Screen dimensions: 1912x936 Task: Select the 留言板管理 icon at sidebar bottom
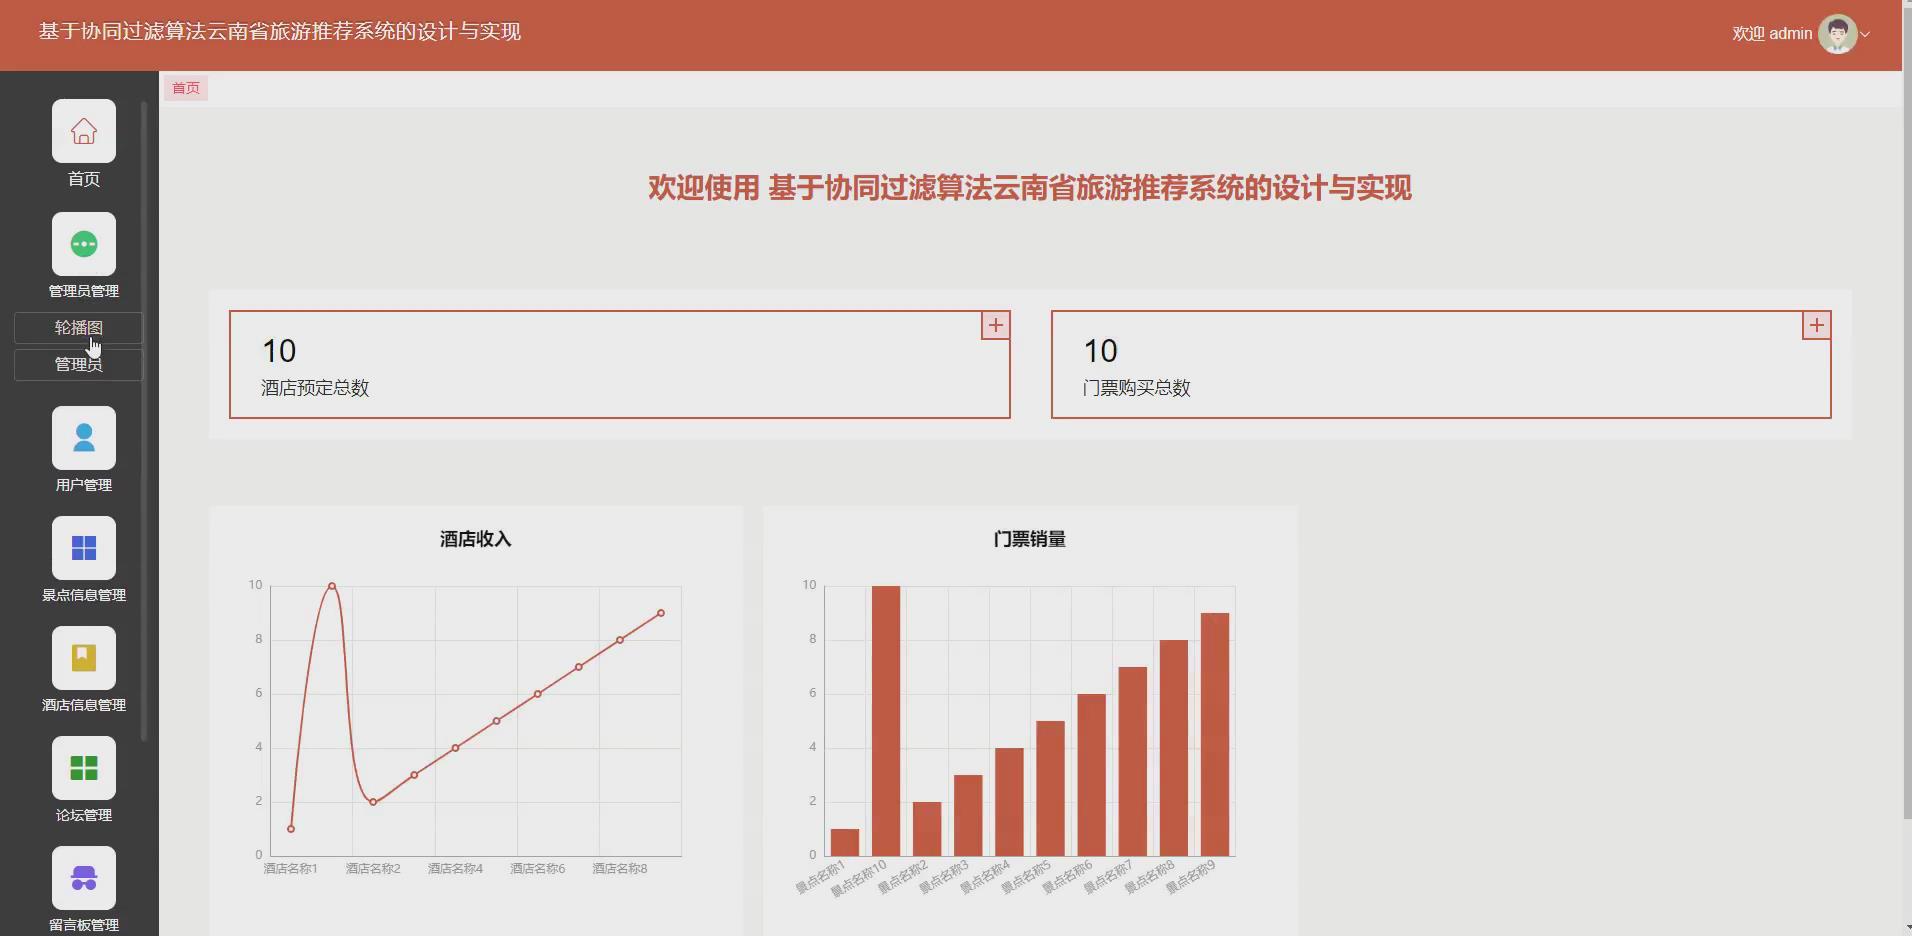click(x=83, y=877)
